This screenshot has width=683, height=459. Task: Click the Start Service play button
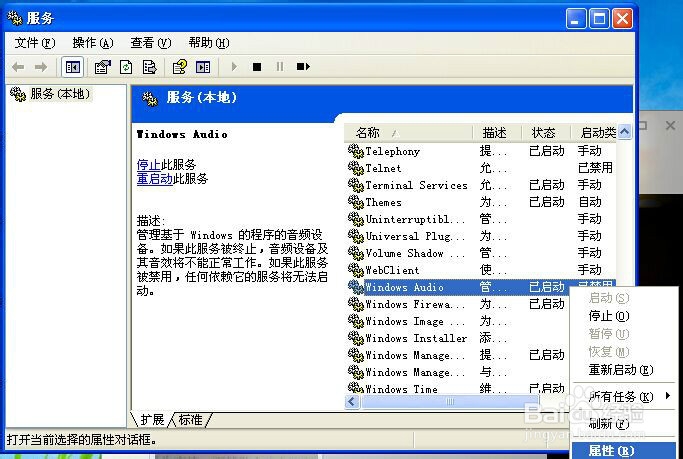tap(234, 67)
